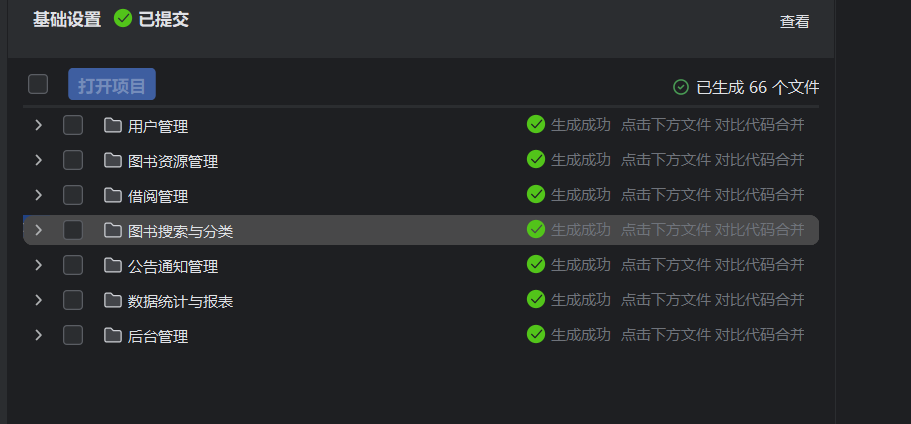Viewport: 911px width, 424px height.
Task: Expand the 借阅管理 tree node
Action: (x=38, y=195)
